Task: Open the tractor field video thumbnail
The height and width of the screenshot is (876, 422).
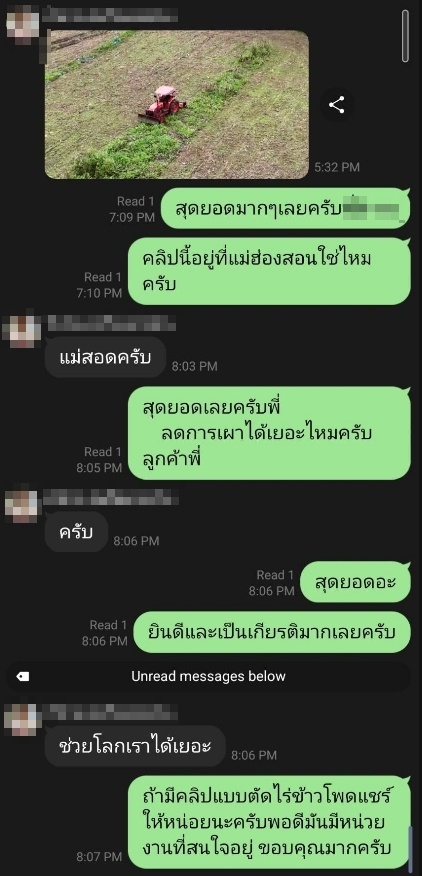Action: [177, 104]
